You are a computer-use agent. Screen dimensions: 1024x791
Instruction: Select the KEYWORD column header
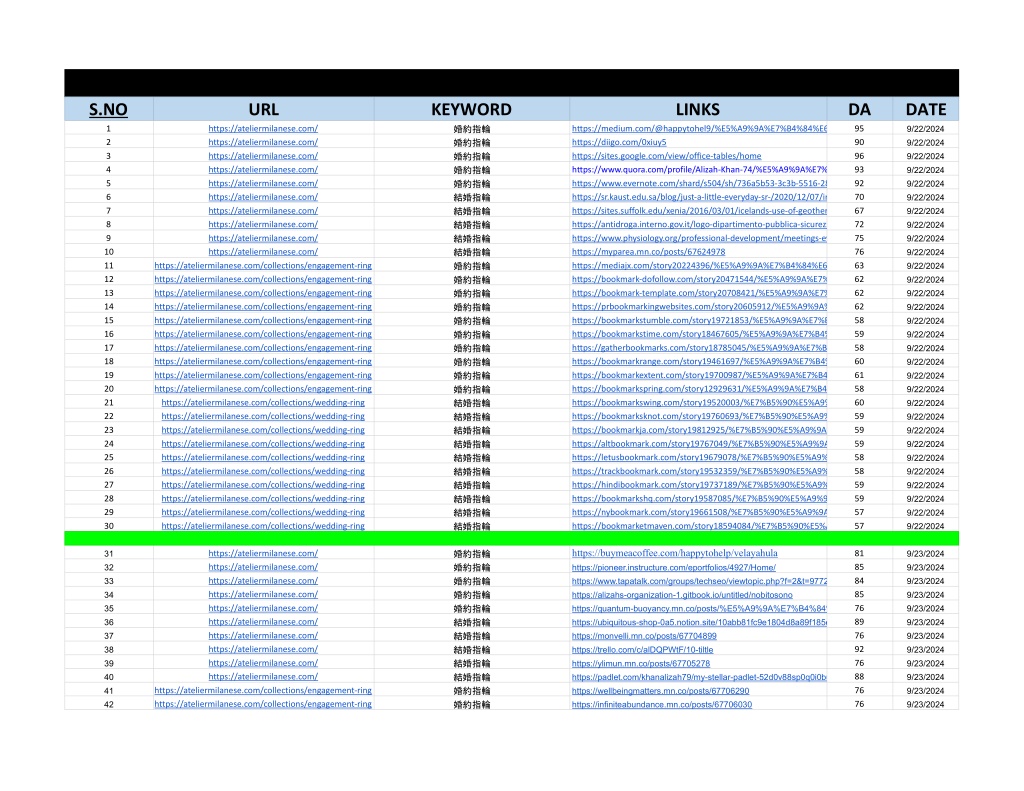[472, 109]
